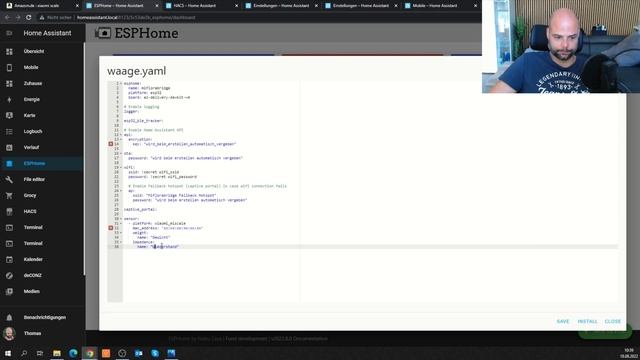Open the Verlauf history icon

[x=9, y=147]
